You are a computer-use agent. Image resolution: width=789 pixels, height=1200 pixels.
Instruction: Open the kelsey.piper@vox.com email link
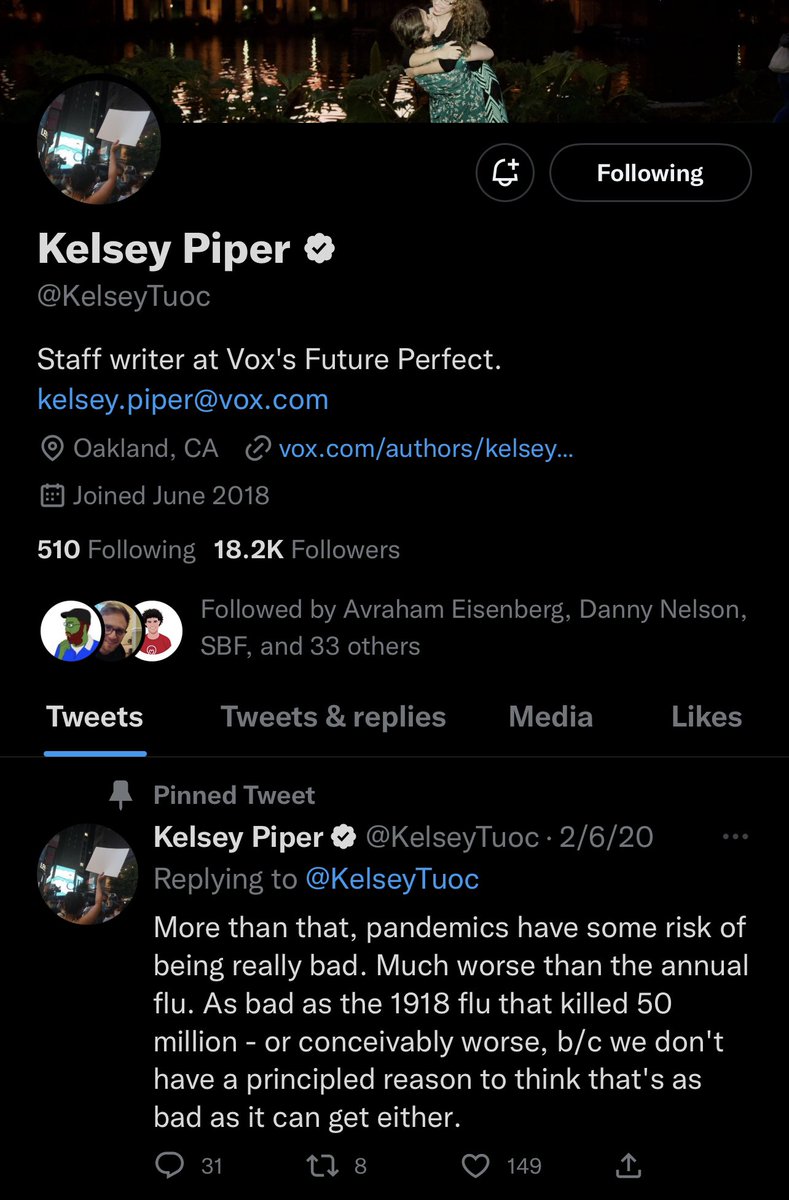click(x=183, y=400)
